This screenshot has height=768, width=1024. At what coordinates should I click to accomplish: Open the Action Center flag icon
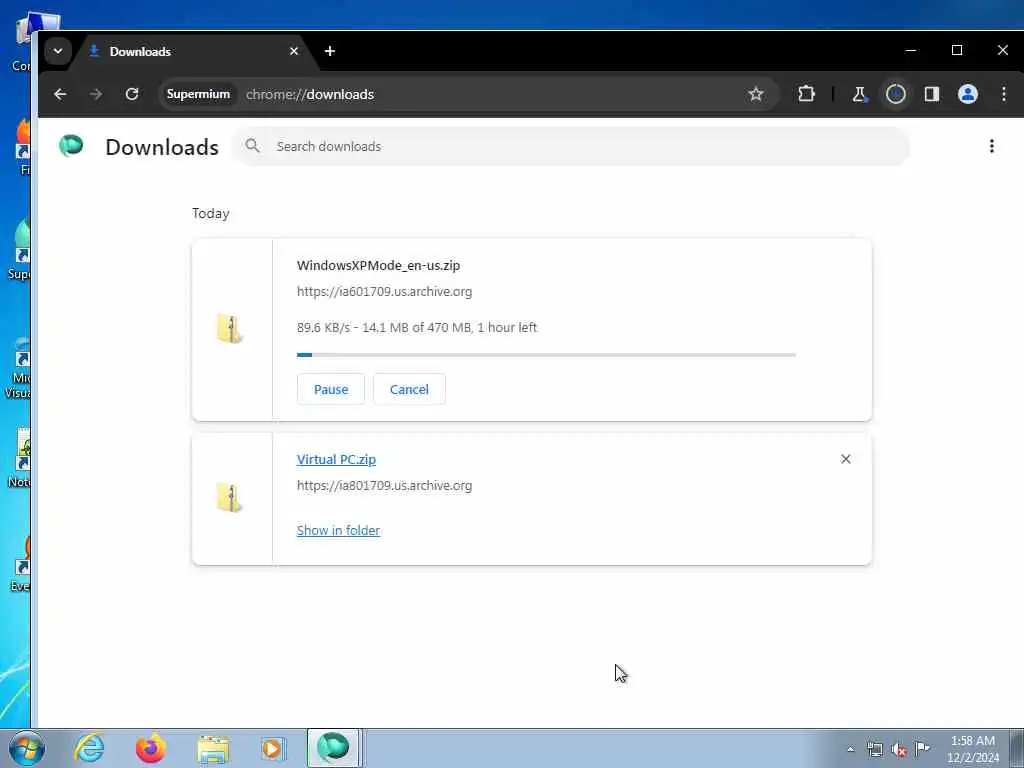click(922, 748)
